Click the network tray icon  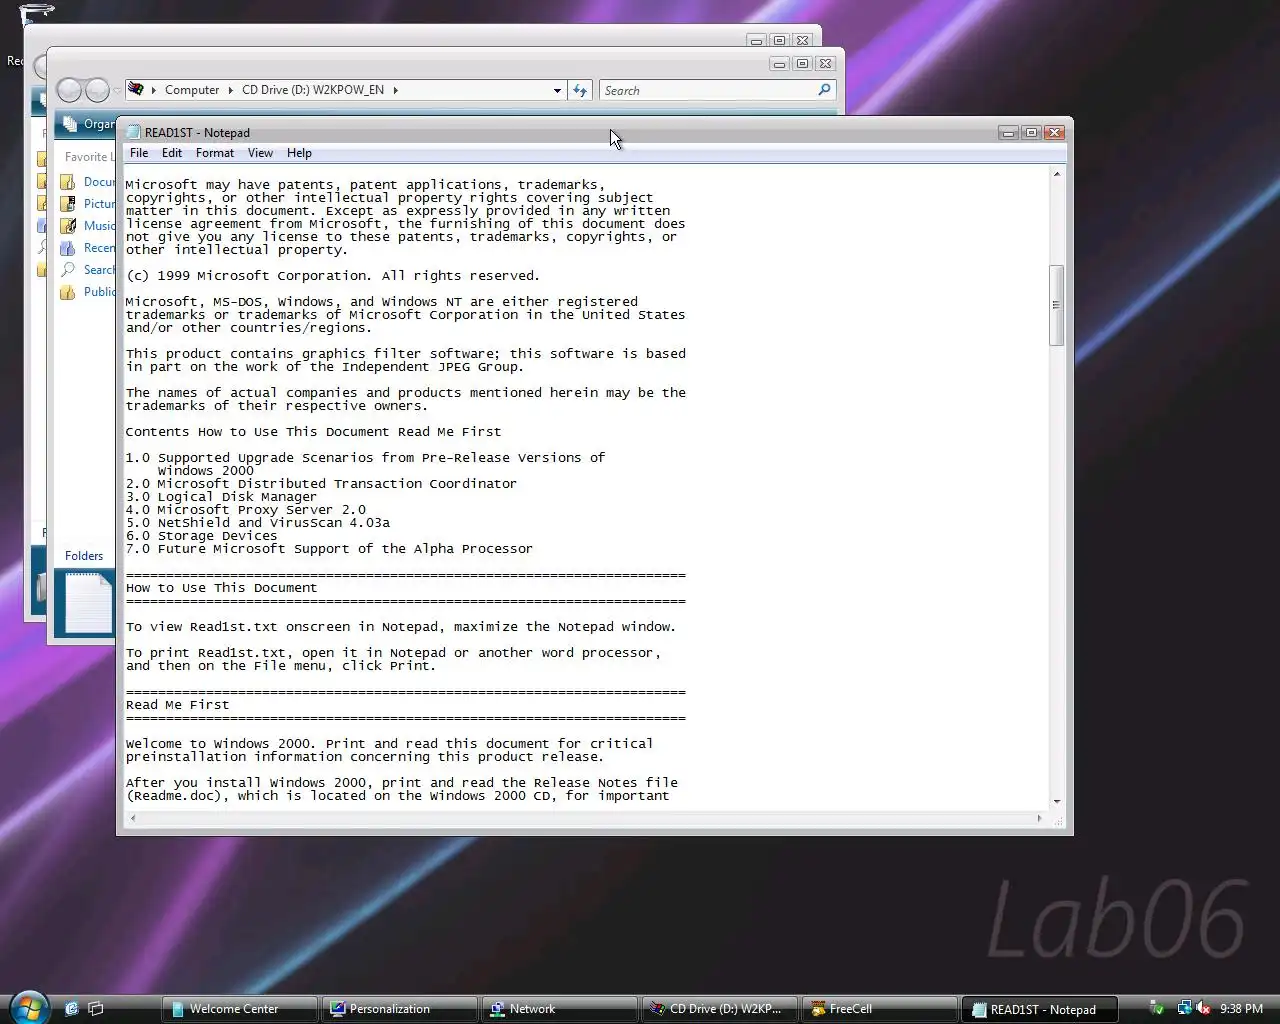pos(1184,1009)
